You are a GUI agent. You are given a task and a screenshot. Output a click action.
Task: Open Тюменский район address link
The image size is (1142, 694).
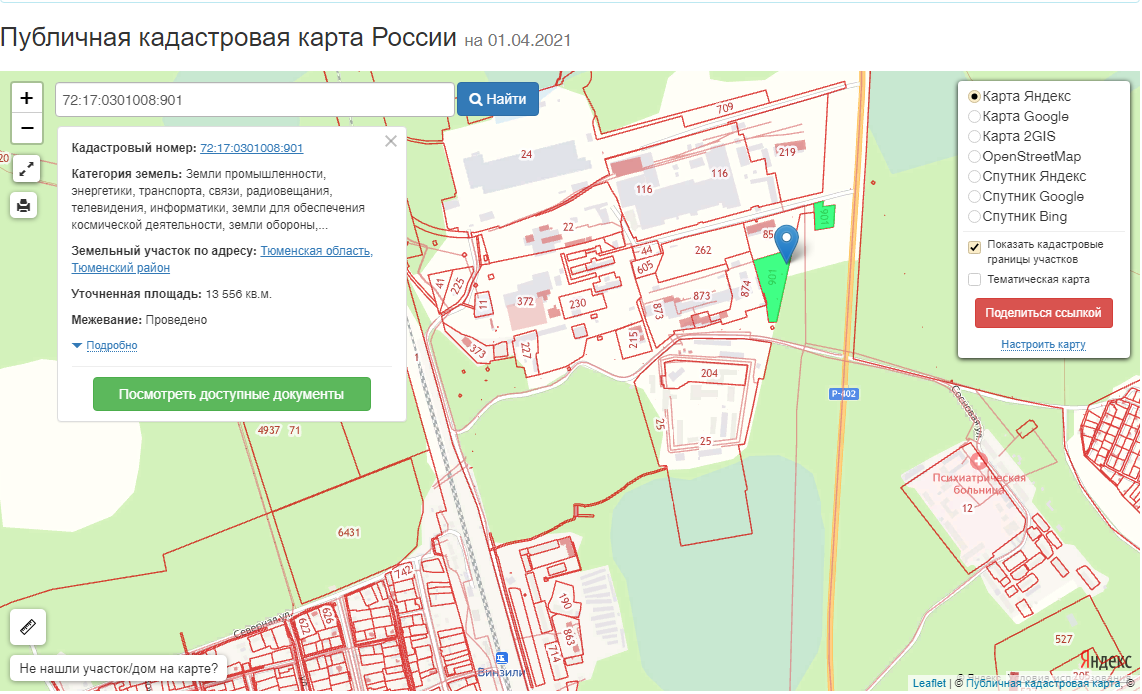tap(121, 267)
